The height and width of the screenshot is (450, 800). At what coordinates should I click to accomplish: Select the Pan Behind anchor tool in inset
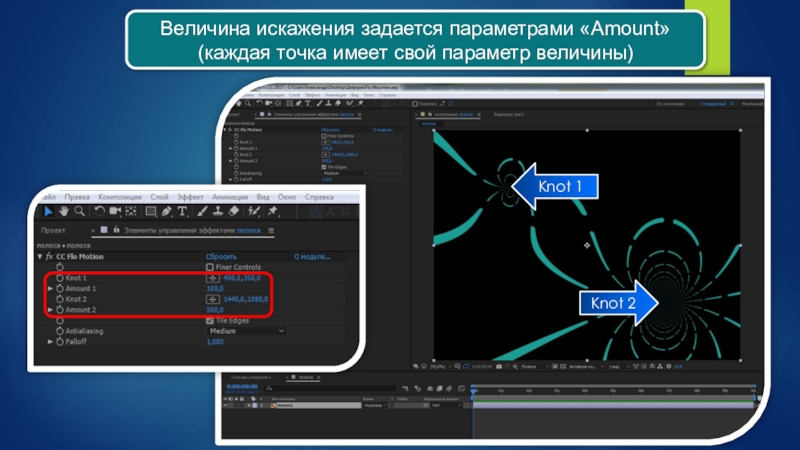pos(131,211)
